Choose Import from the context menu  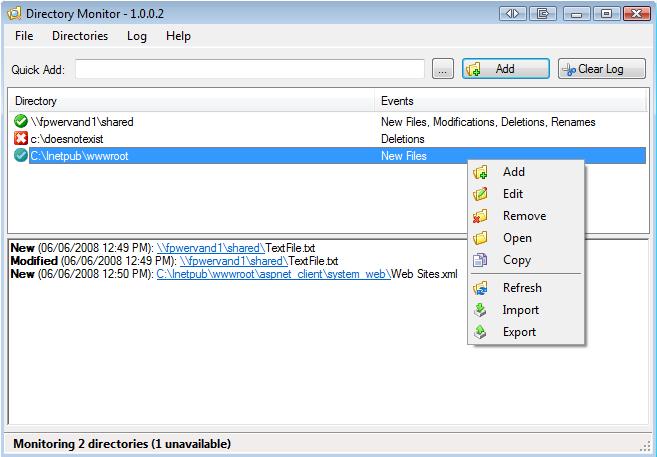pyautogui.click(x=526, y=310)
